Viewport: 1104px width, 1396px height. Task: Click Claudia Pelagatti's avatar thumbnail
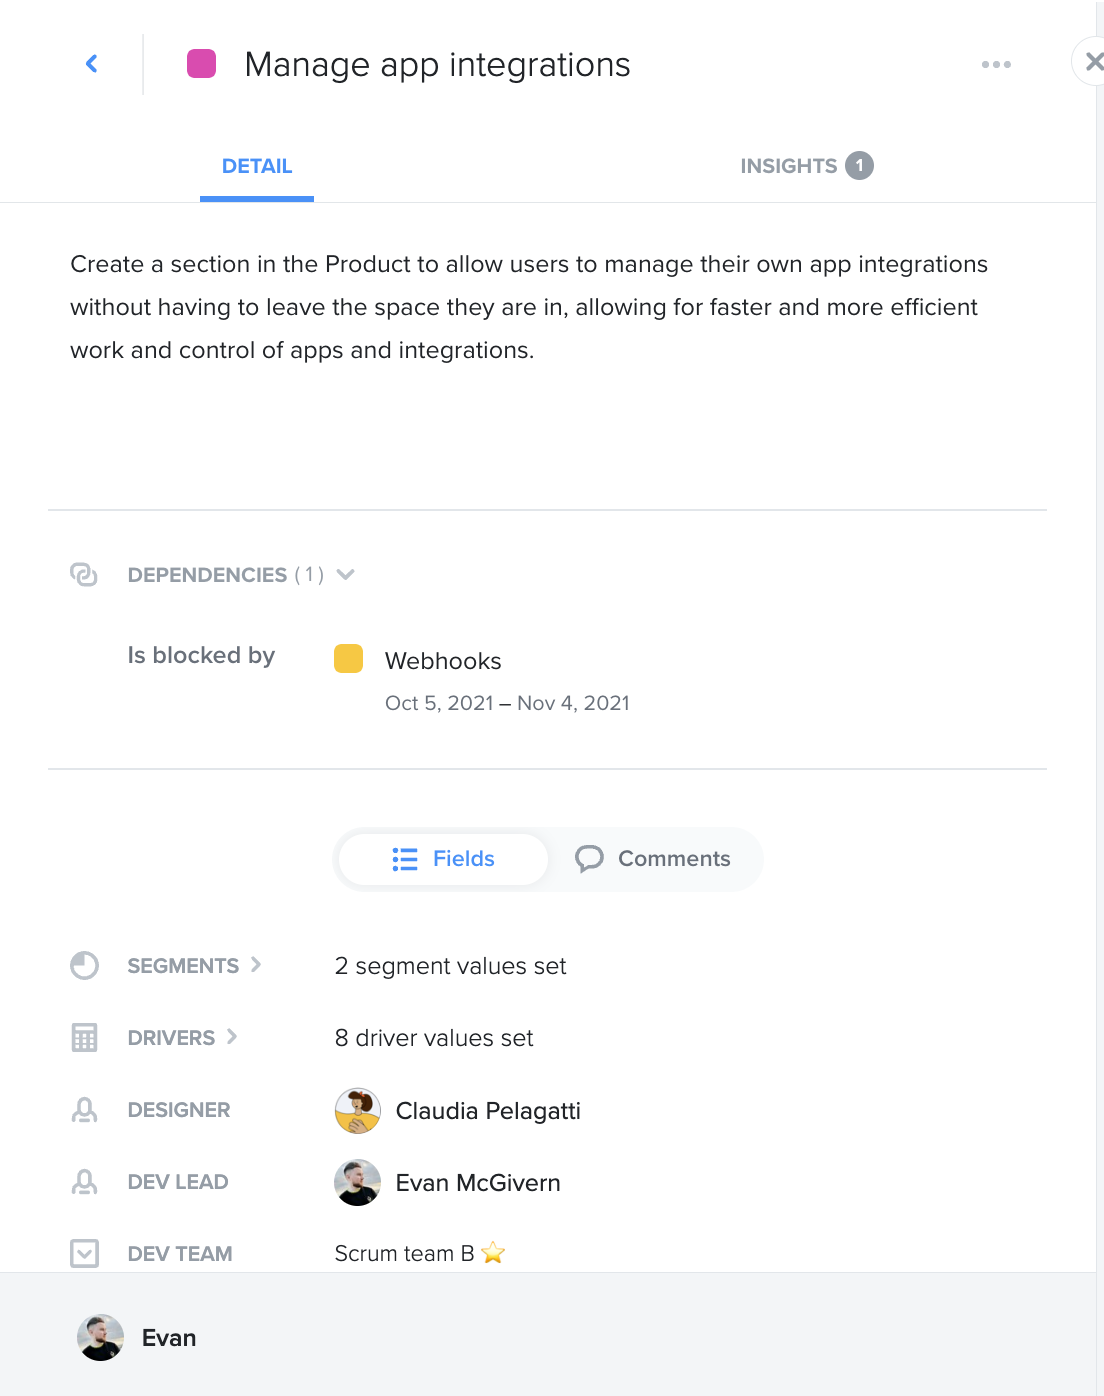tap(357, 1111)
